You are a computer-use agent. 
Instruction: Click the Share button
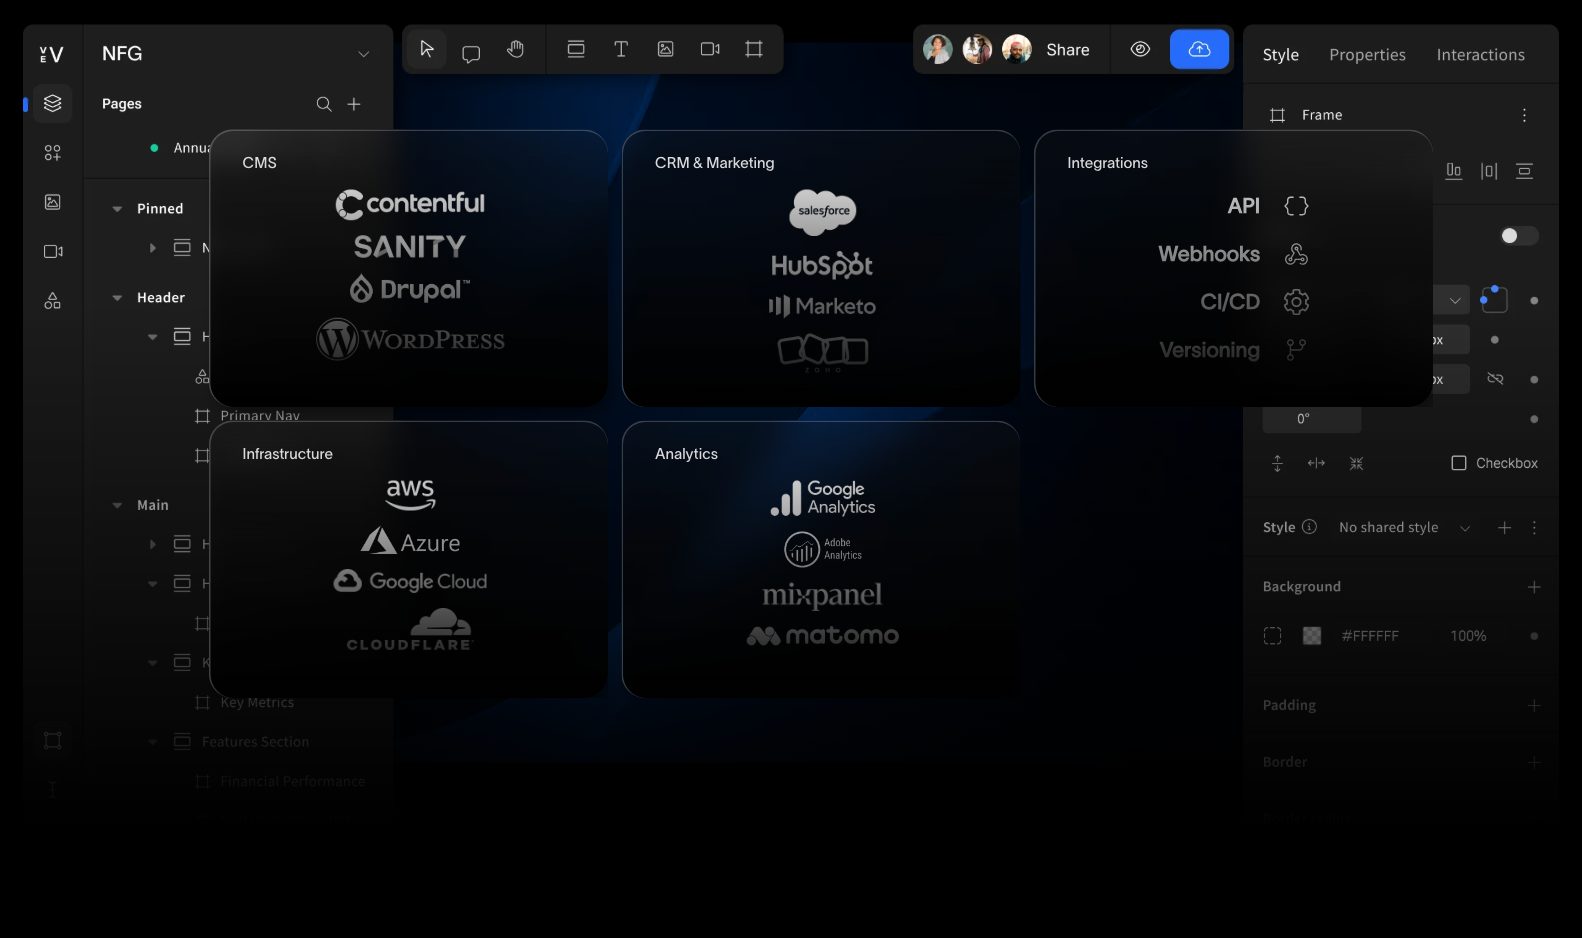pyautogui.click(x=1067, y=50)
